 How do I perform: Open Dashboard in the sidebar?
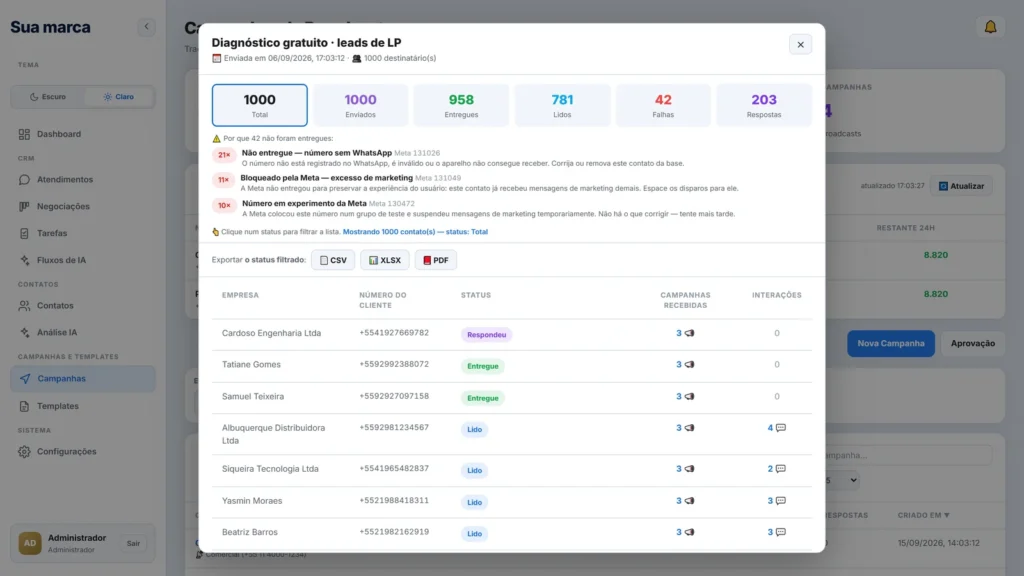83,134
